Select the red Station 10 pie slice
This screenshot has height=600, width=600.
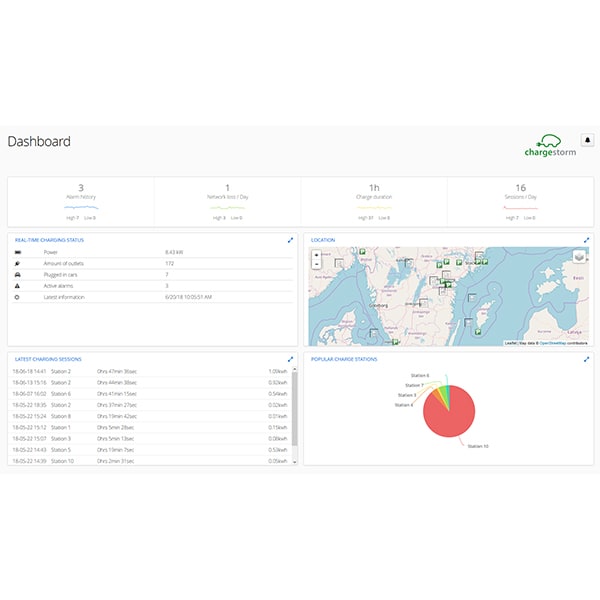450,415
